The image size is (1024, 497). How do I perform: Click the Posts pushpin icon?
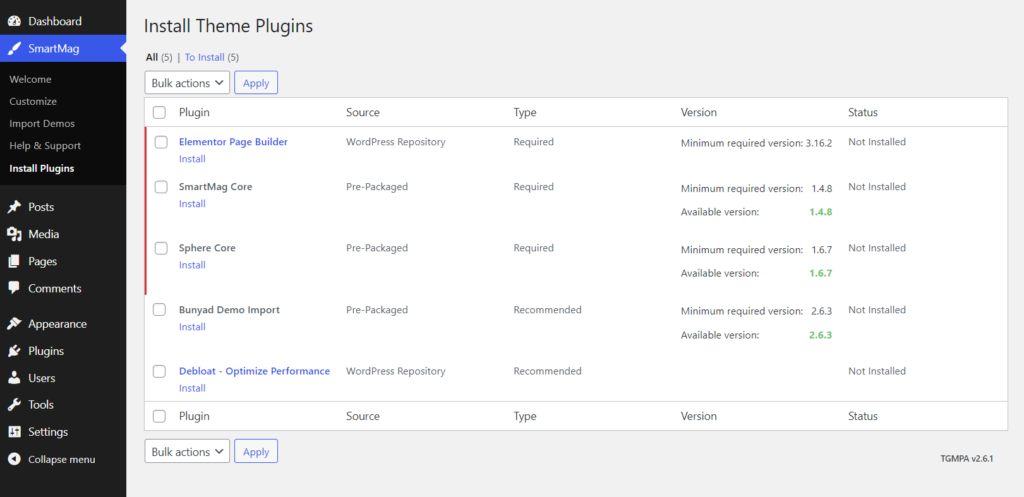[14, 207]
